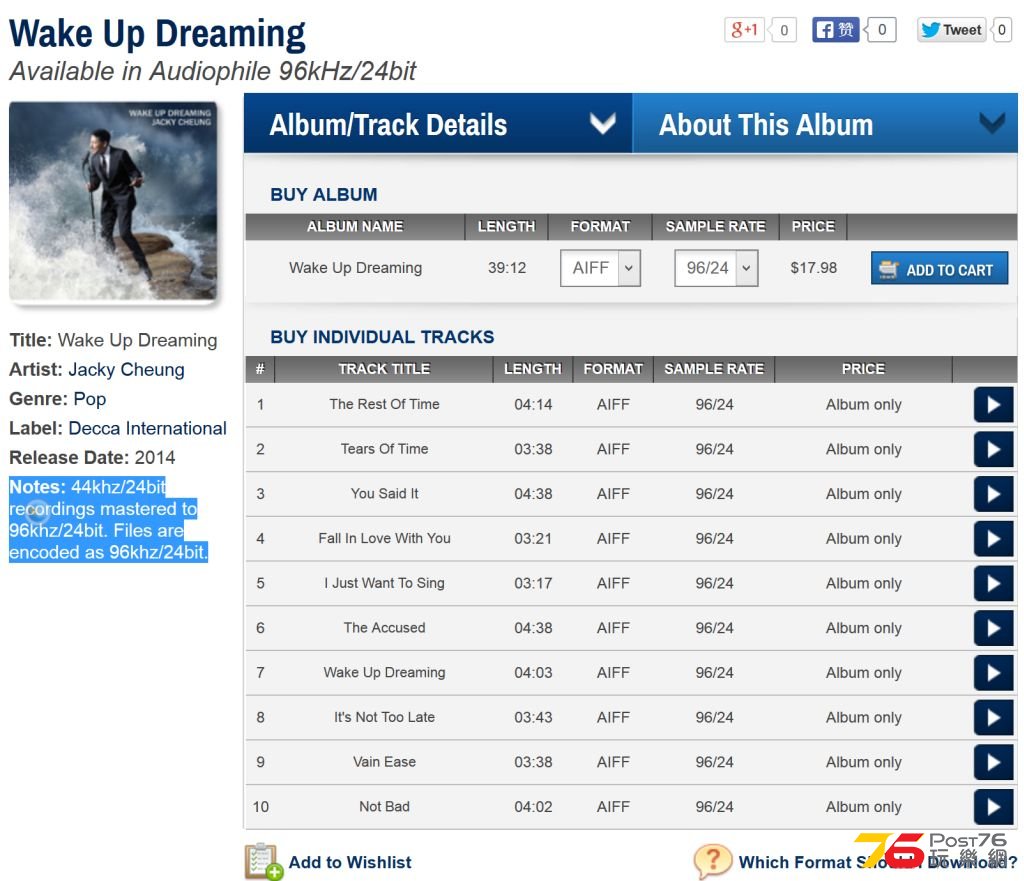This screenshot has height=881, width=1024.
Task: Open genre link Pop
Action: pyautogui.click(x=89, y=399)
